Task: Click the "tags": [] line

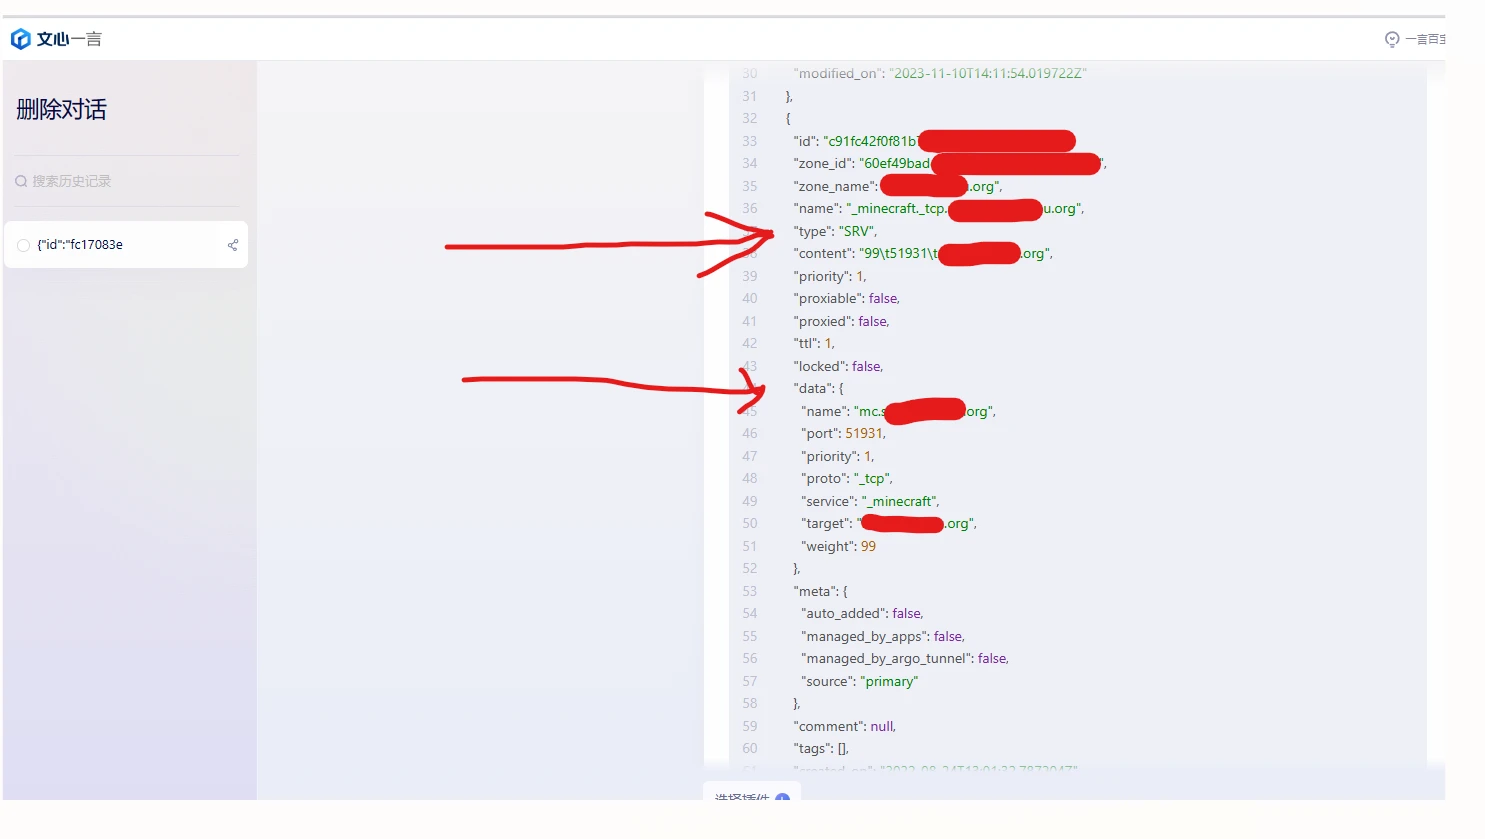Action: (x=821, y=748)
